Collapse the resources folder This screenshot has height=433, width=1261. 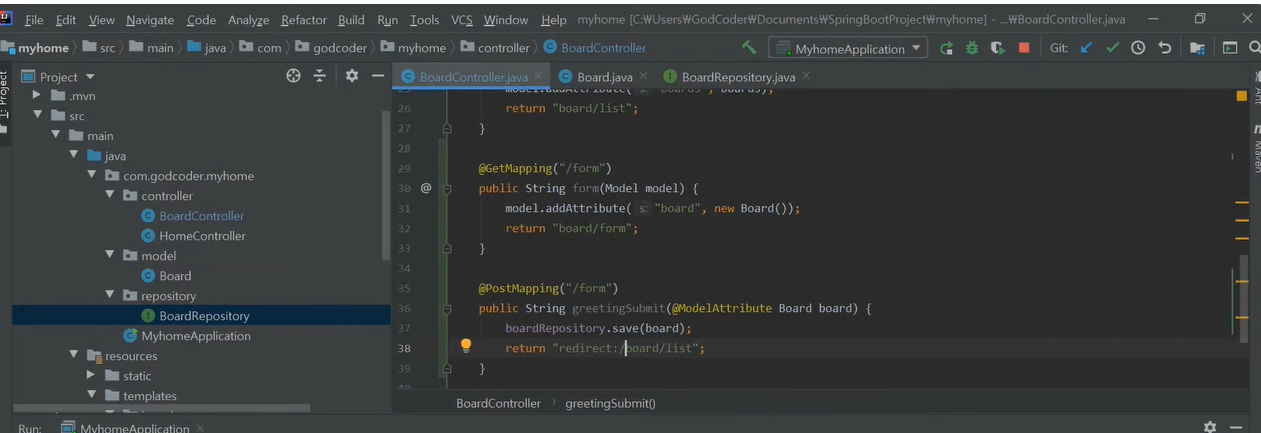click(x=73, y=356)
